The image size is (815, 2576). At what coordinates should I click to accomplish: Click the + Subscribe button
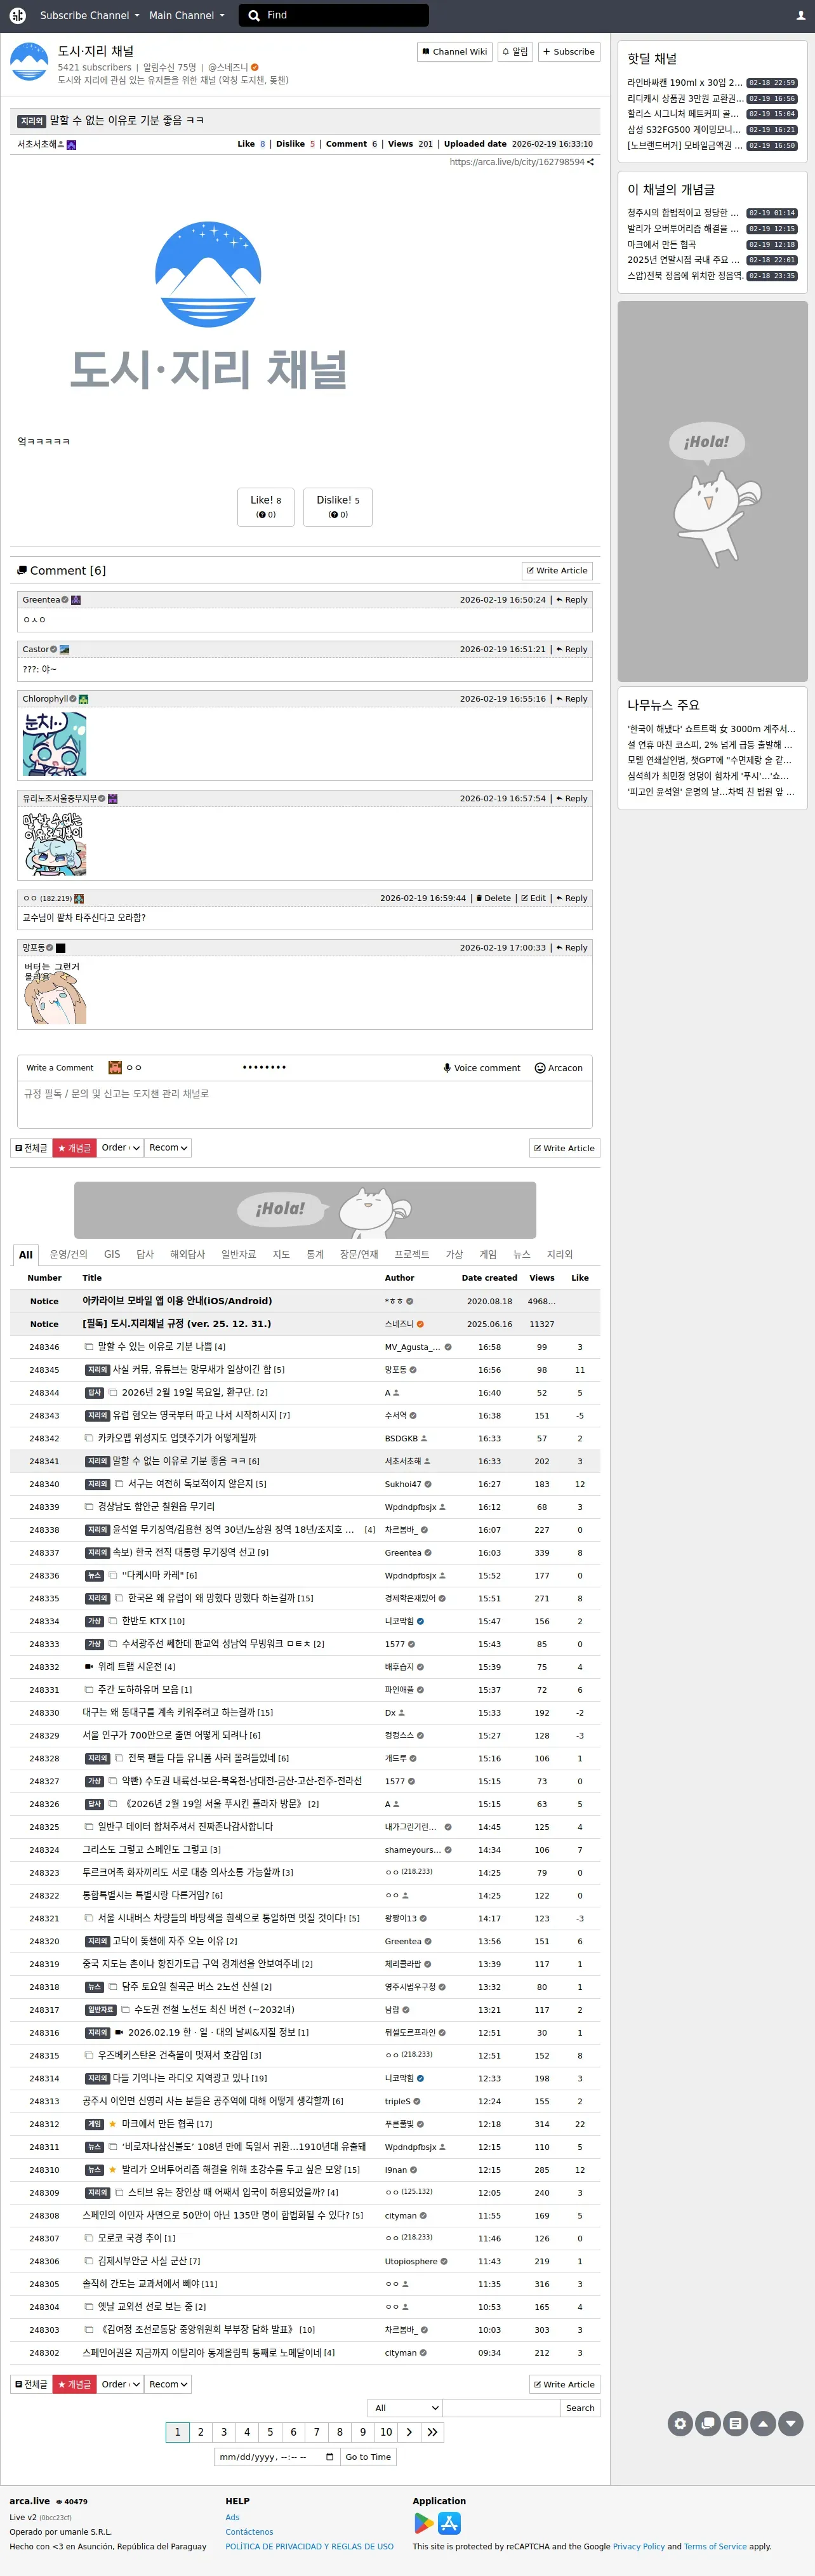pos(569,51)
